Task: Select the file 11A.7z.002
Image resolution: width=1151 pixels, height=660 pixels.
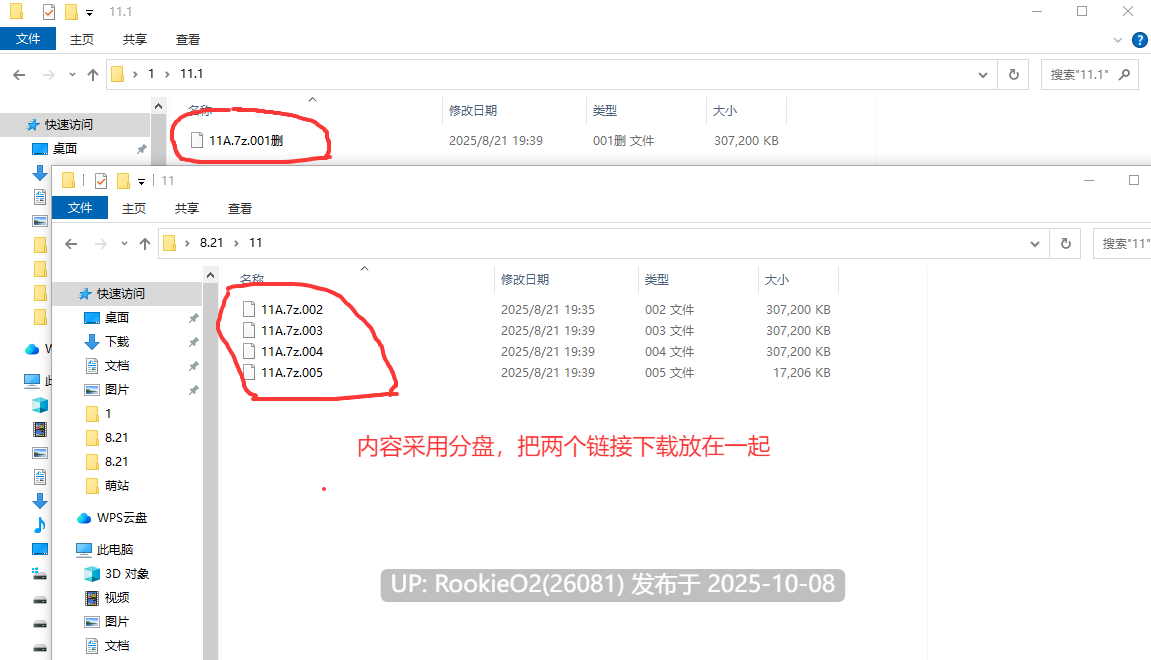Action: [292, 310]
